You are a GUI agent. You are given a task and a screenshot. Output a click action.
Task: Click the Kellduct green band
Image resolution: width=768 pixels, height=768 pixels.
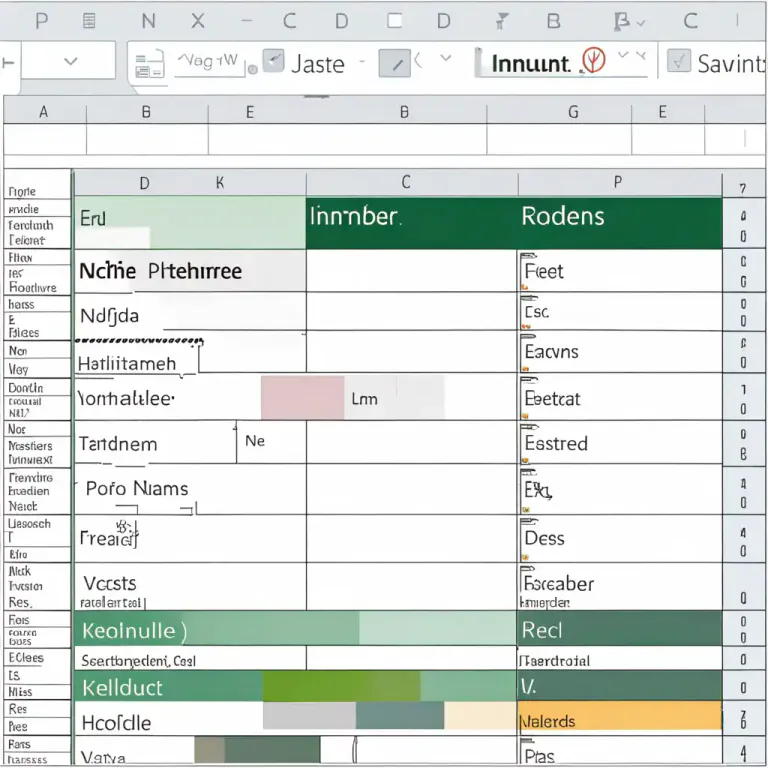[x=295, y=686]
